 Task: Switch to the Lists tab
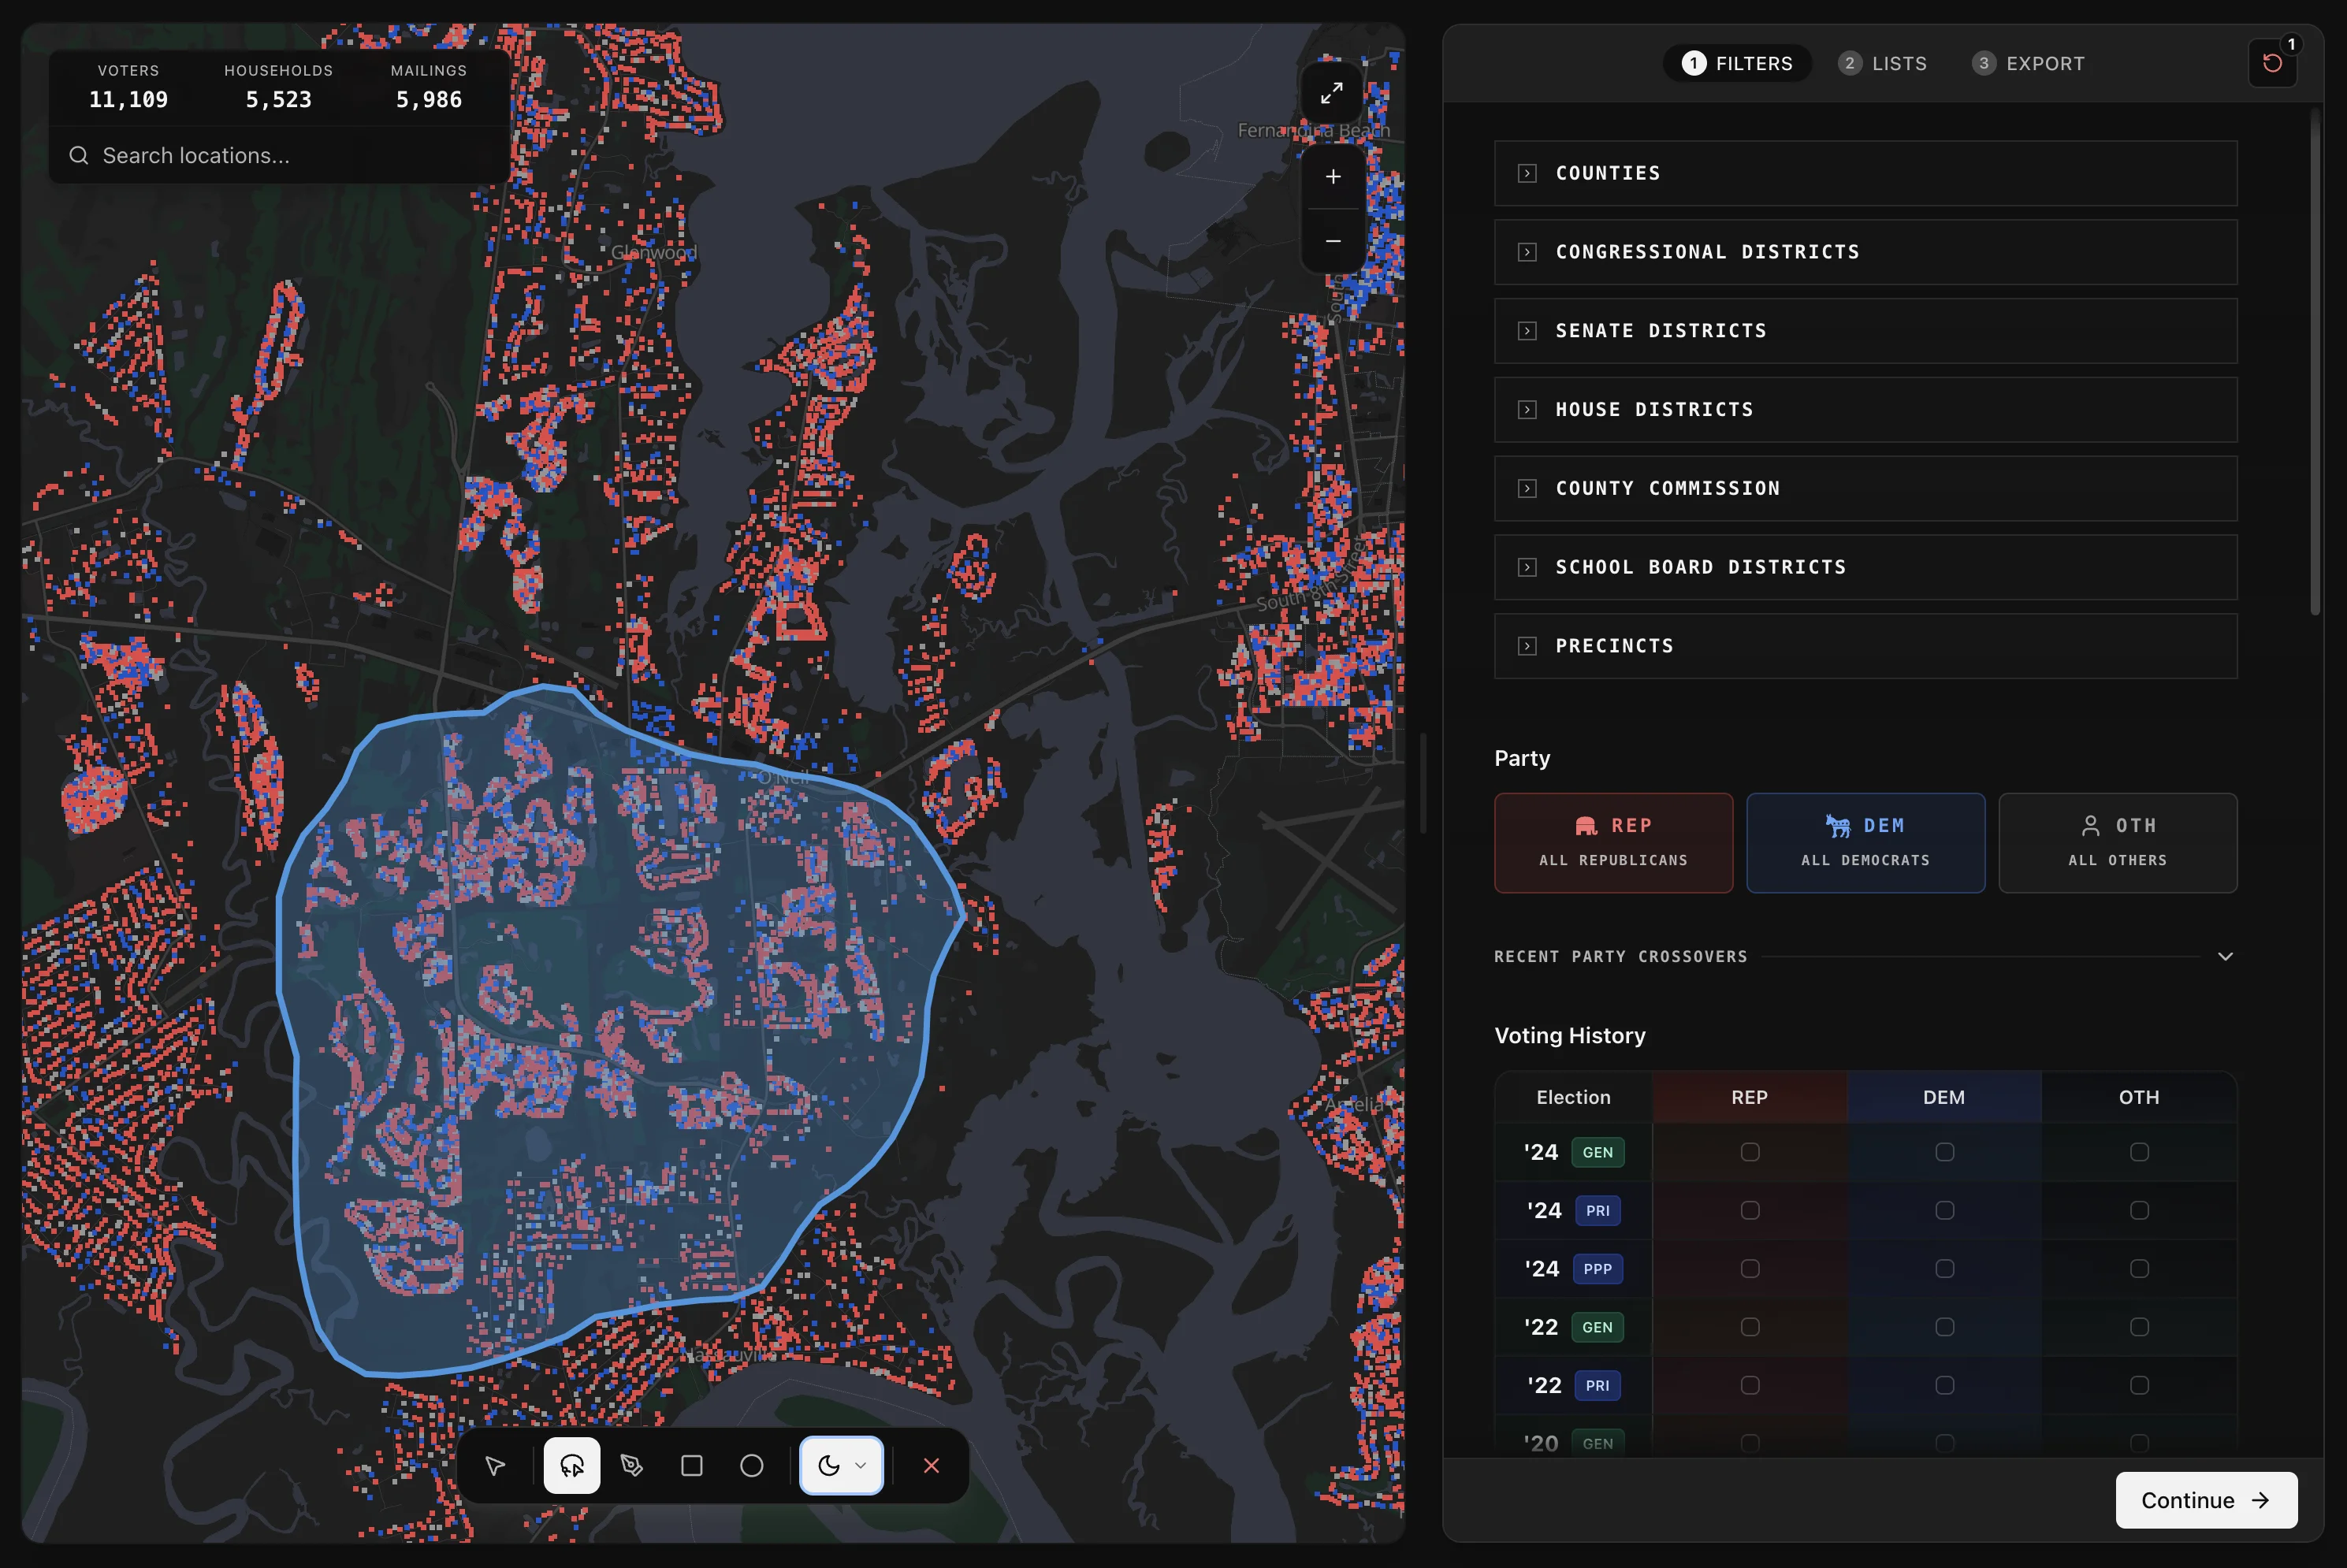(1883, 63)
